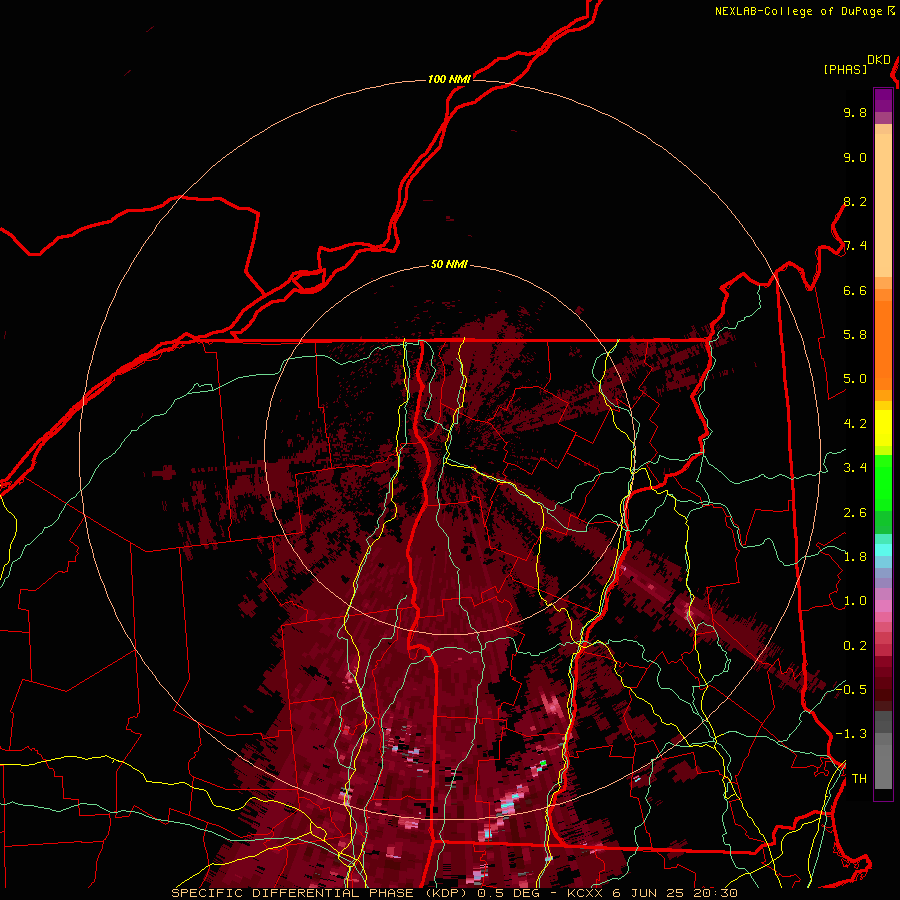This screenshot has height=900, width=900.
Task: Click the KCXX radar site identifier
Action: coord(584,893)
